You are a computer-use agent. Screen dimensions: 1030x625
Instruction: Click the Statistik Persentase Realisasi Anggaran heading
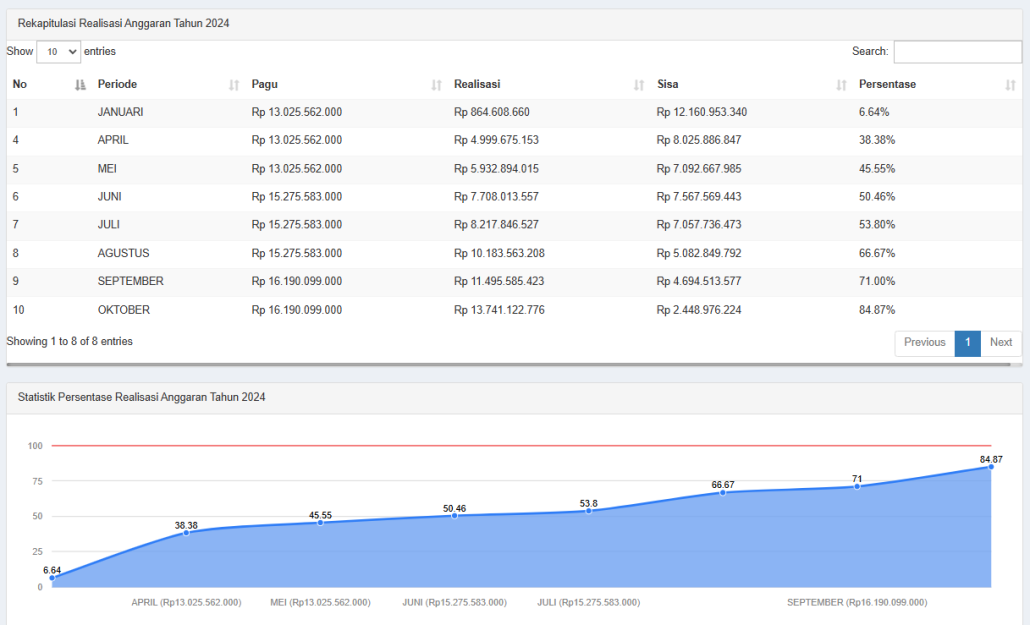(141, 397)
